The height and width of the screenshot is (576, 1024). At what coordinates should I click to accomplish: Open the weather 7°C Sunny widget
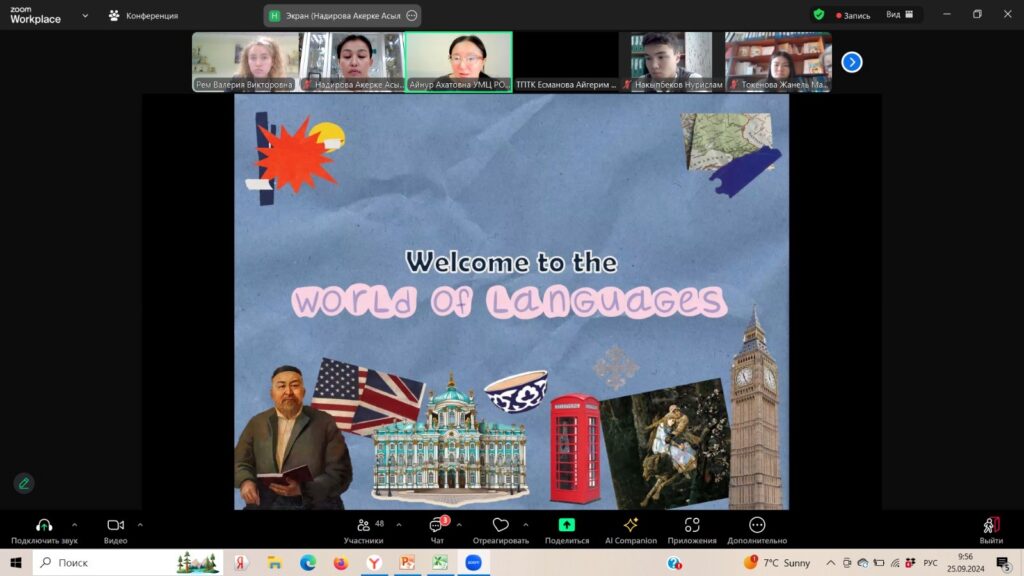(777, 562)
